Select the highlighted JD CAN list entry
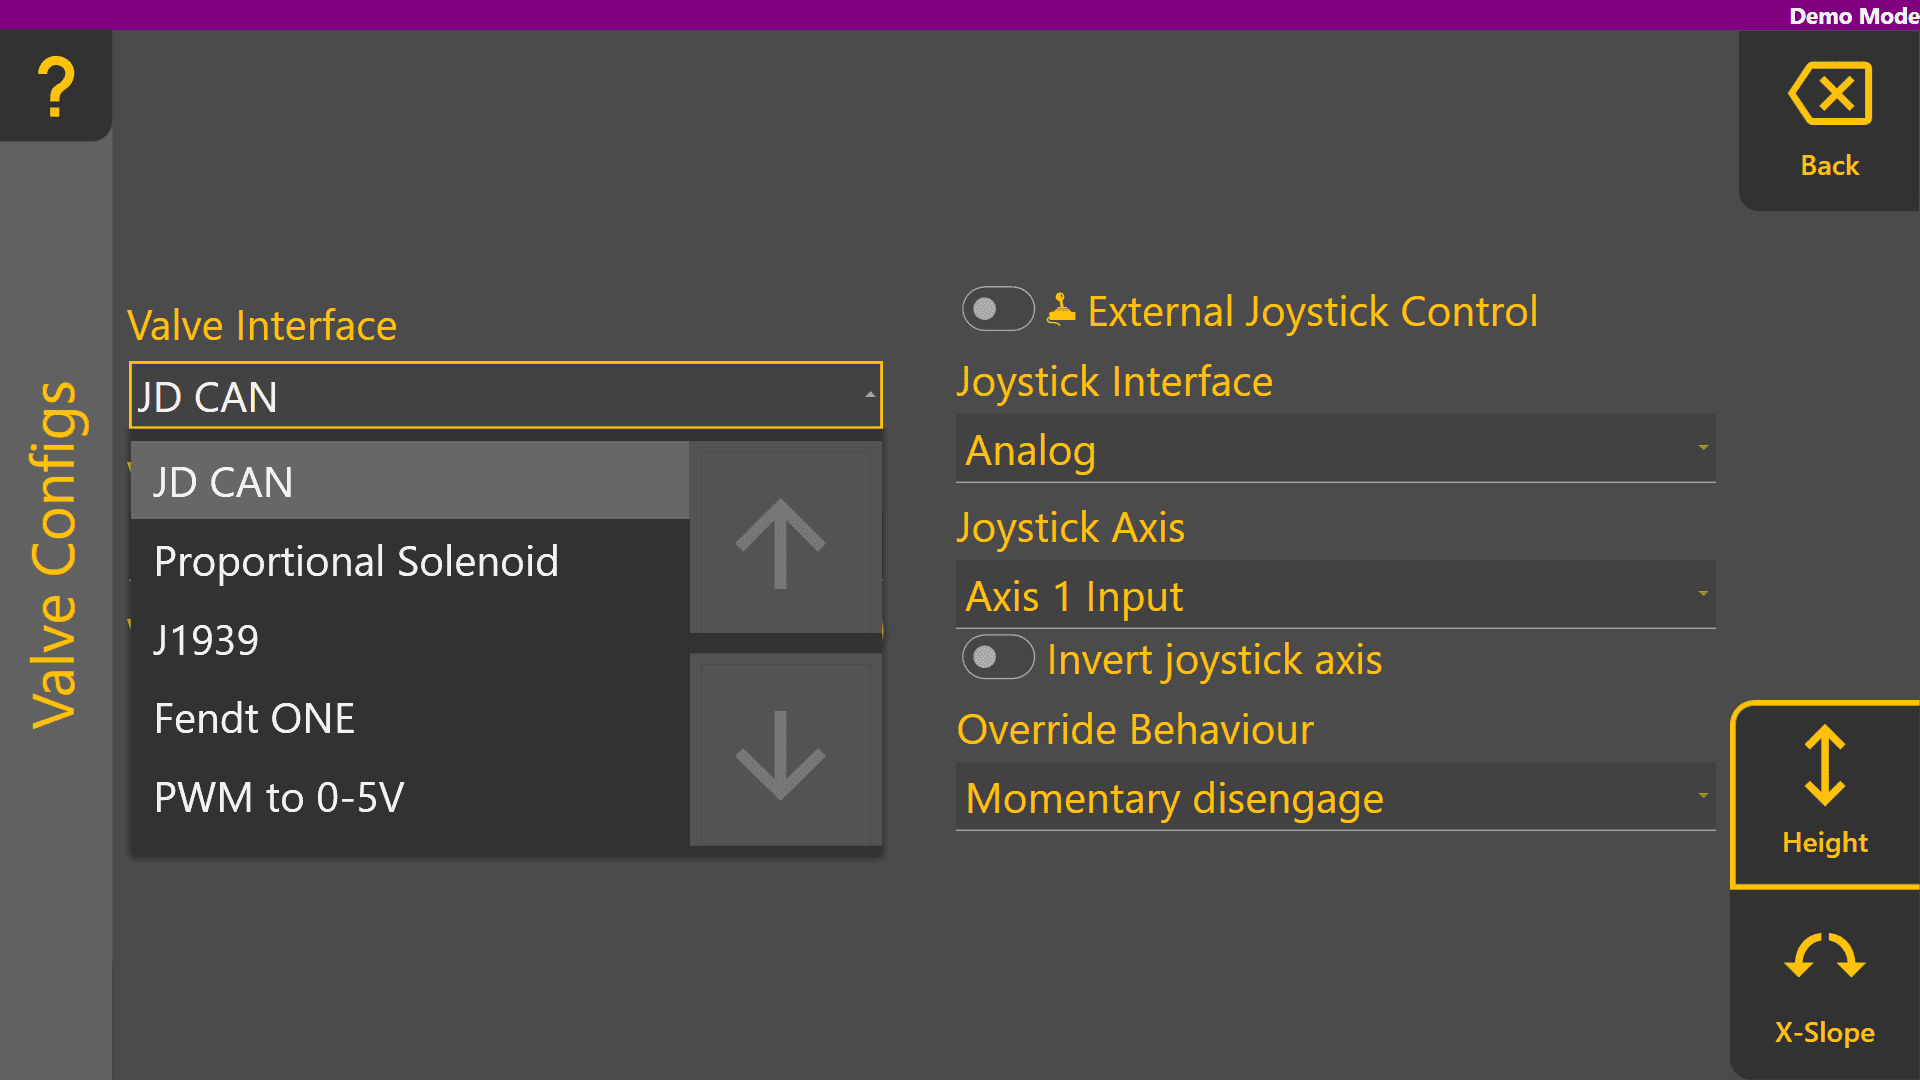 pyautogui.click(x=223, y=482)
